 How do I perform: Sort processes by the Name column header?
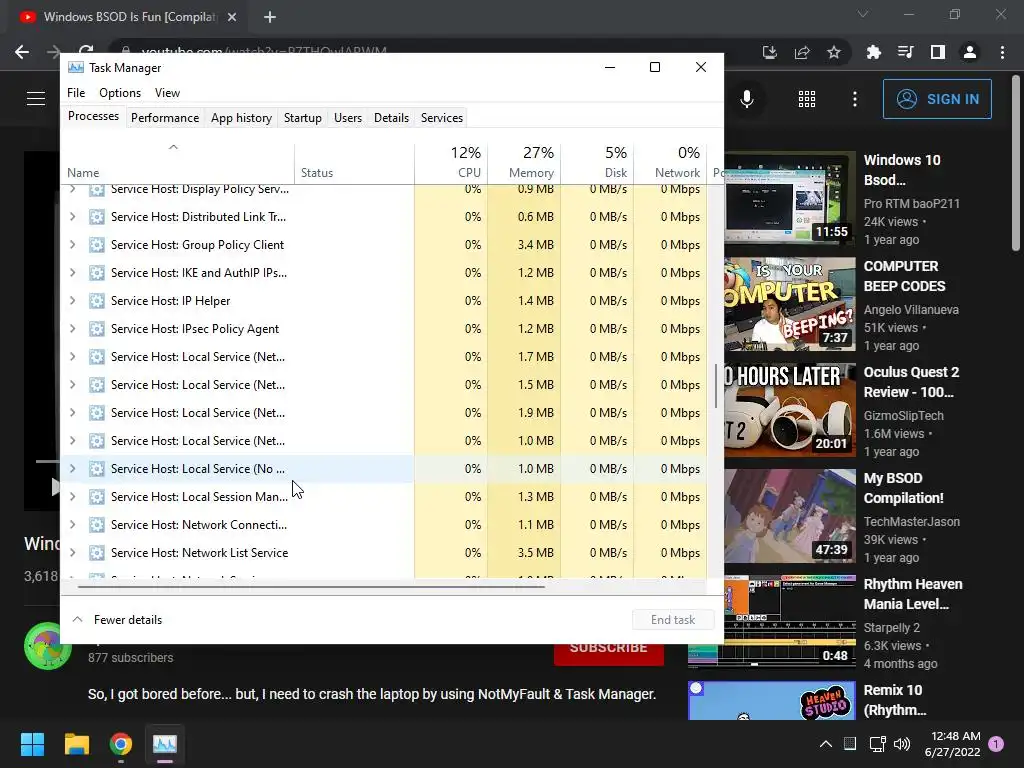coord(177,162)
